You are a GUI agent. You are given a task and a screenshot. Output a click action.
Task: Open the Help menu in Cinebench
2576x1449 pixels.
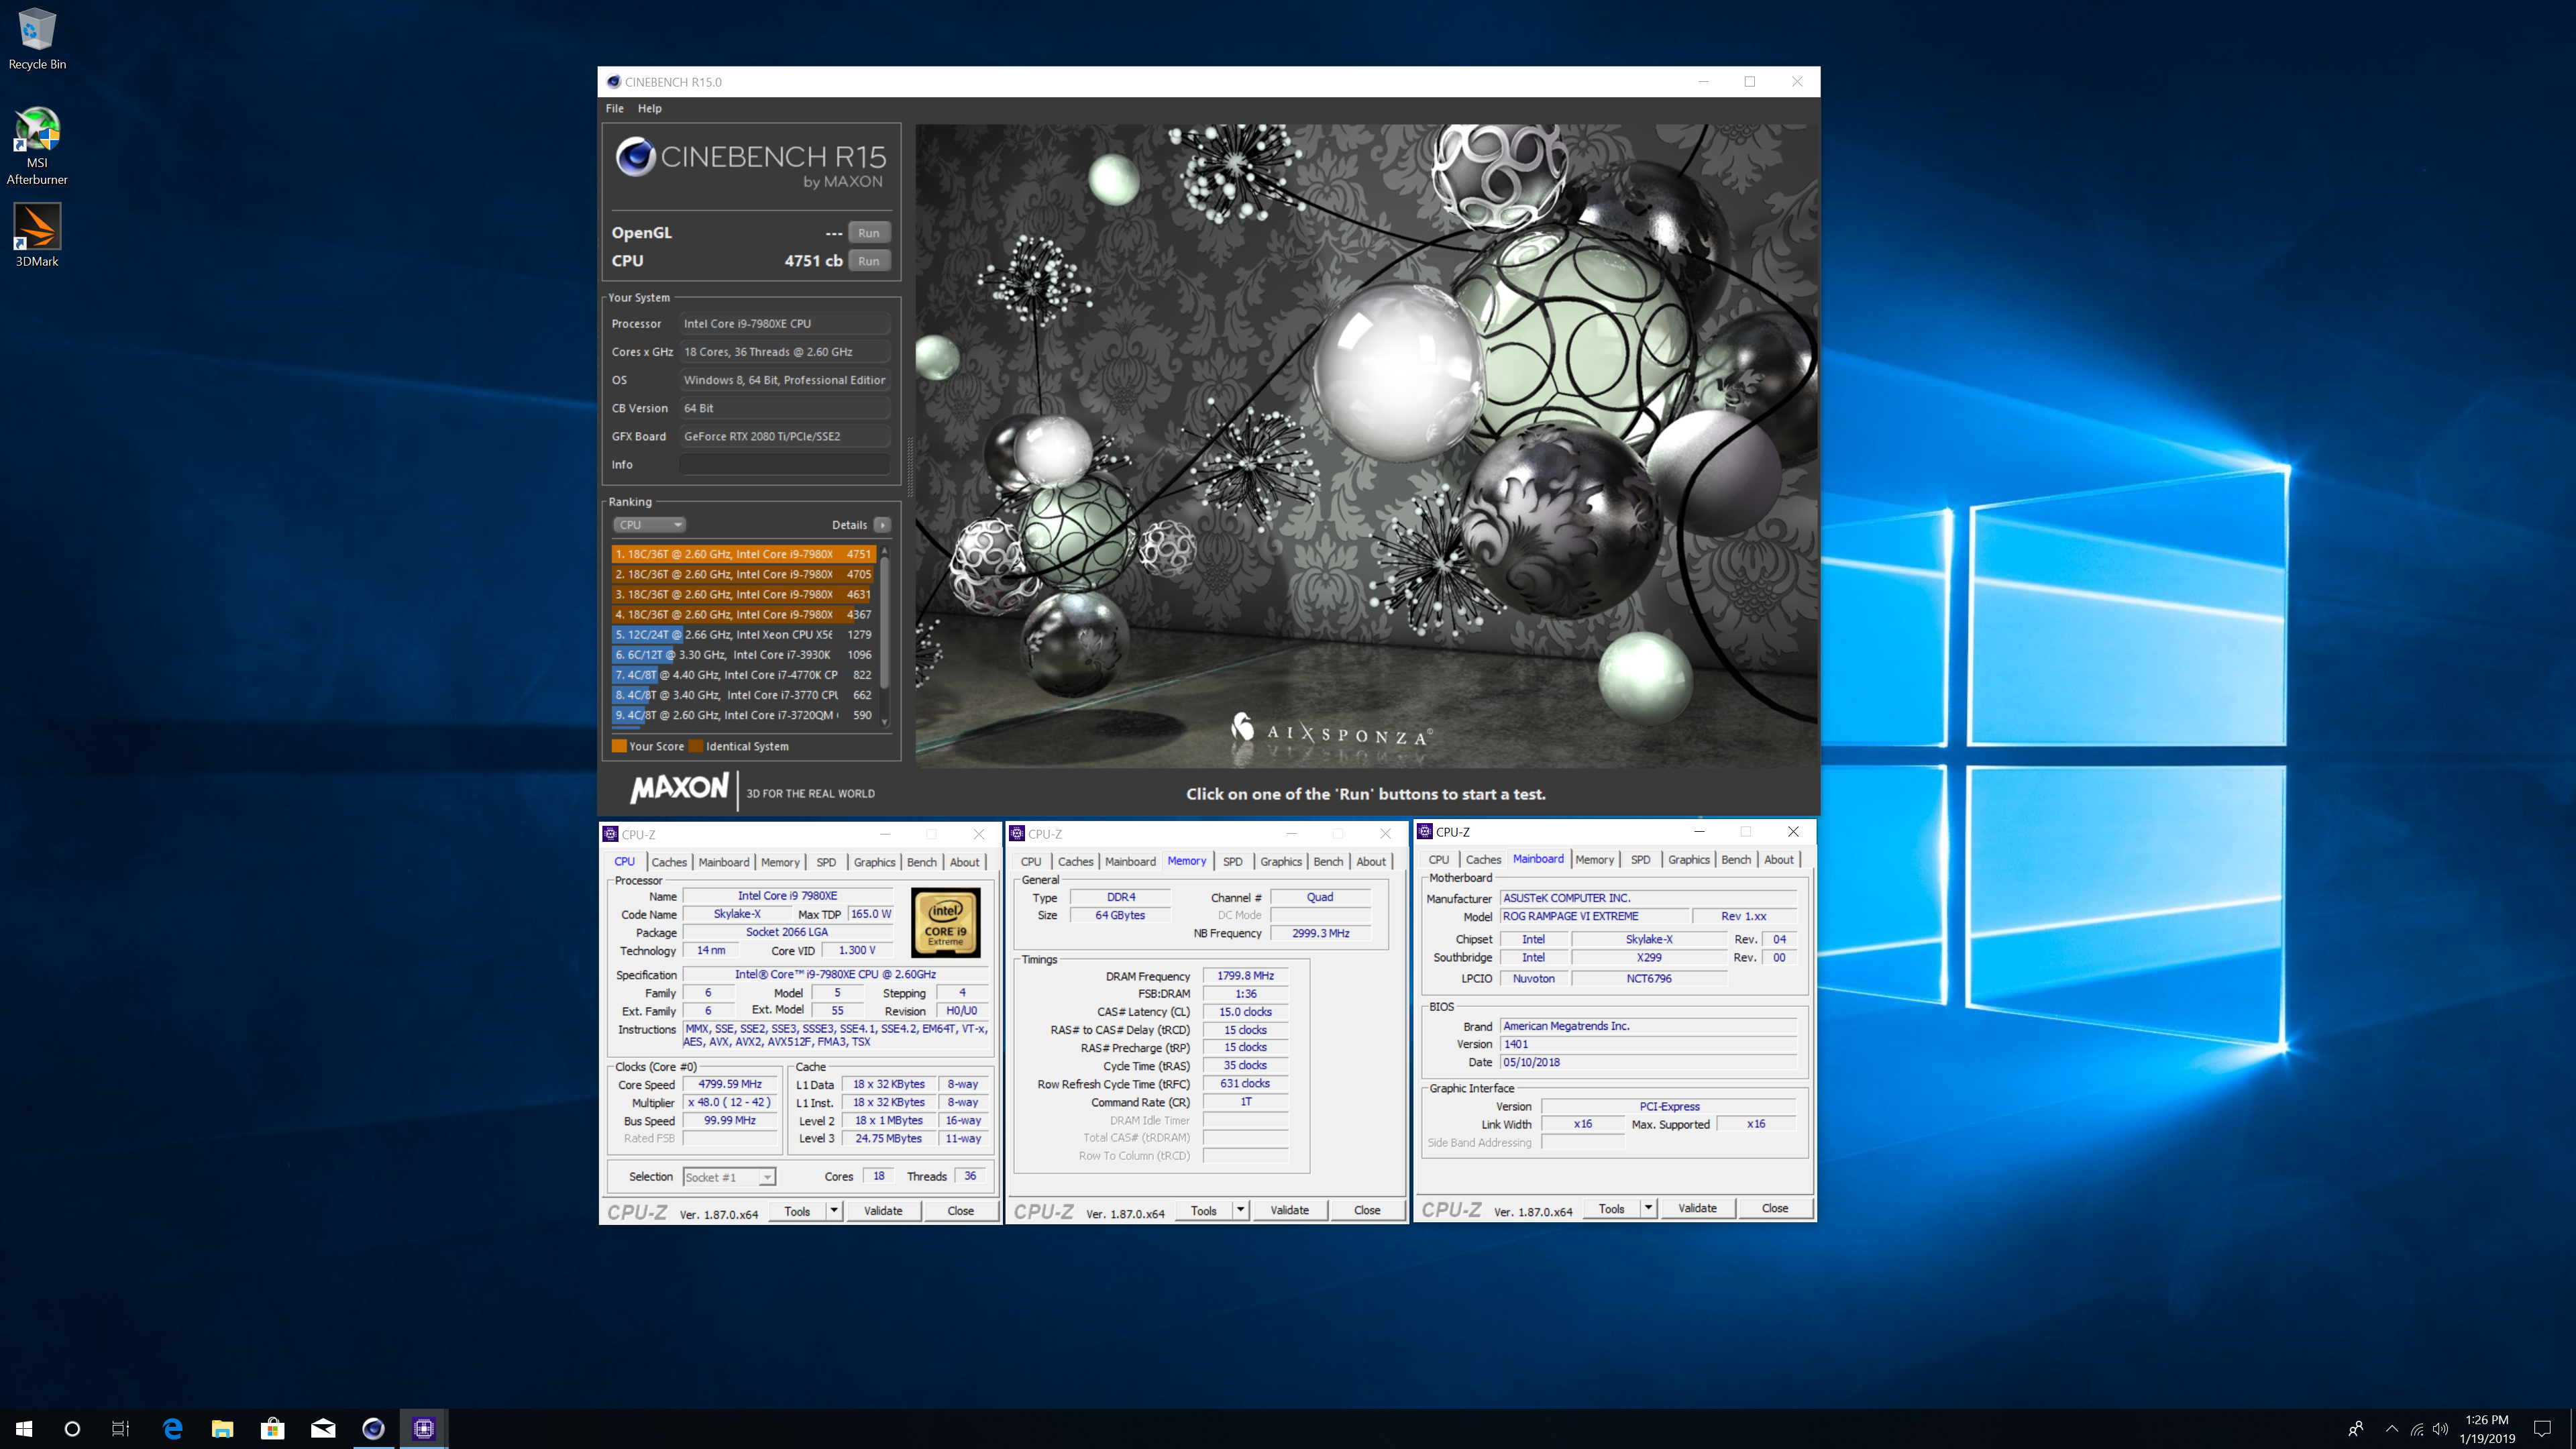point(649,108)
